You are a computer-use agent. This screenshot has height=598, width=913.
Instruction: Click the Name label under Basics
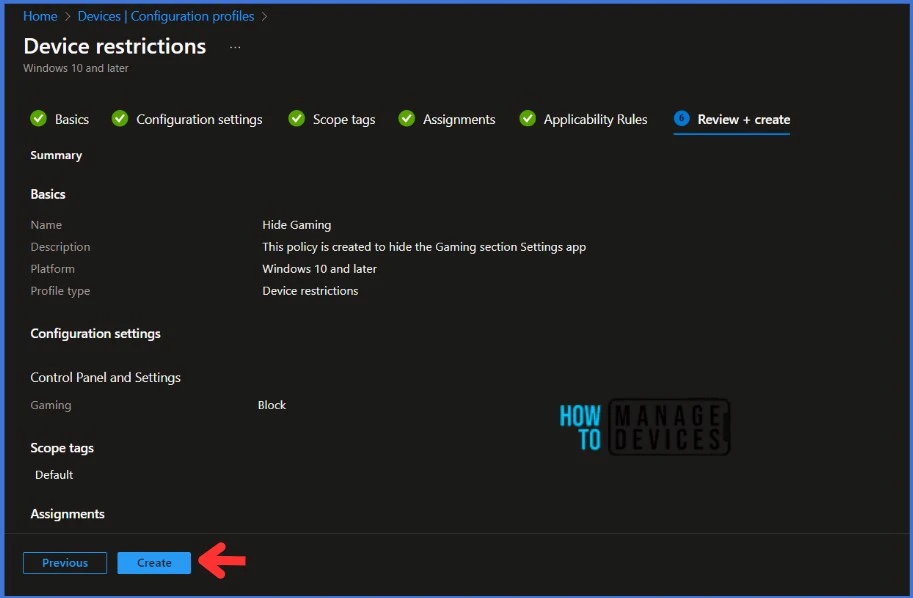click(46, 225)
